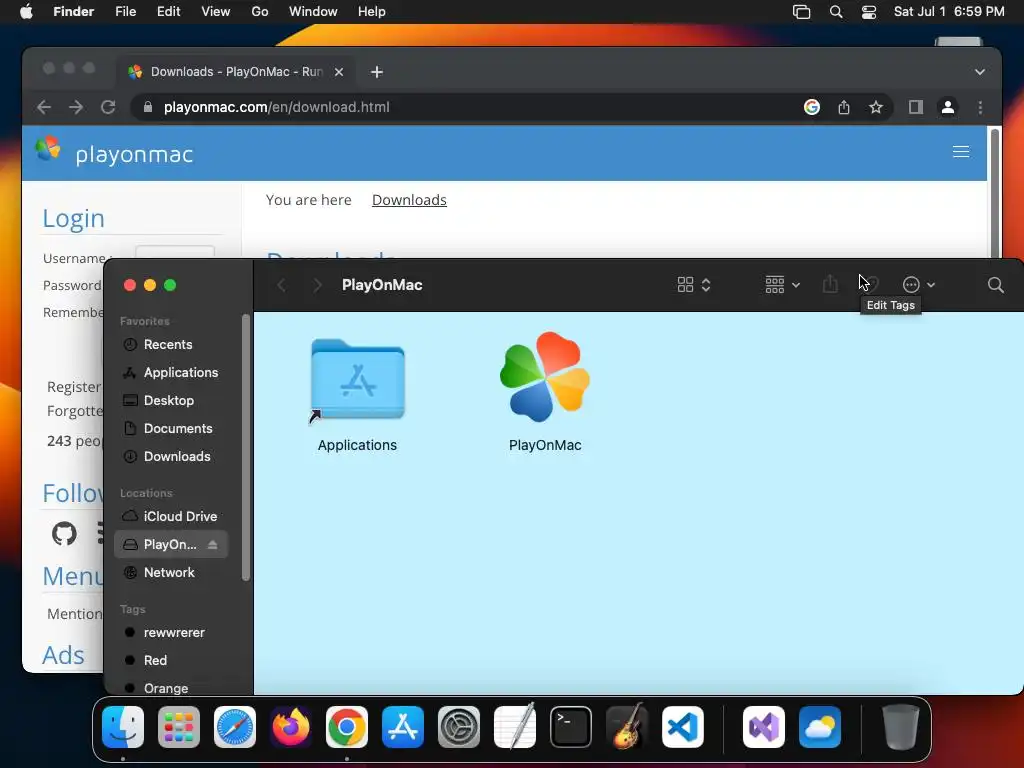1024x768 pixels.
Task: Open Control Center in menu bar
Action: (869, 12)
